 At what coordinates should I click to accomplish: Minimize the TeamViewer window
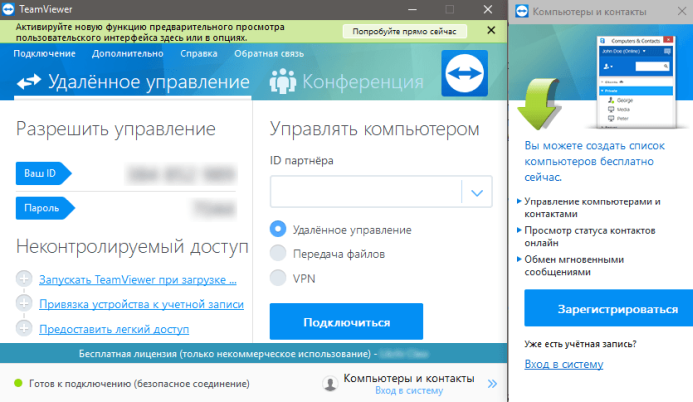412,9
